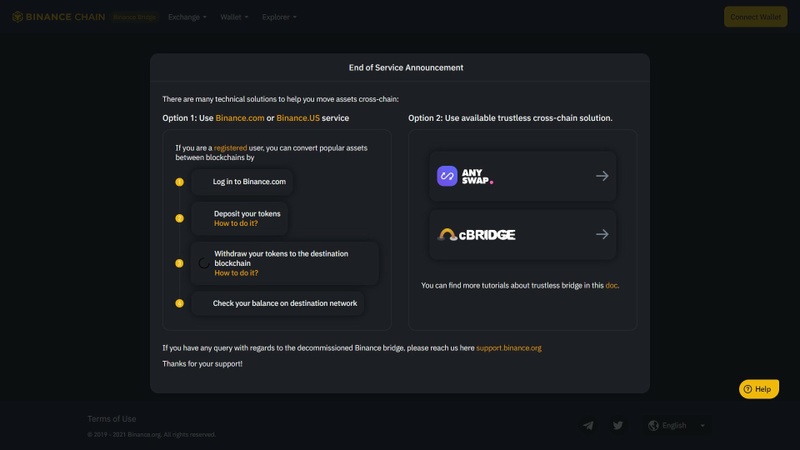The height and width of the screenshot is (450, 800).
Task: Click the arrow on AnySwap card
Action: [x=602, y=176]
